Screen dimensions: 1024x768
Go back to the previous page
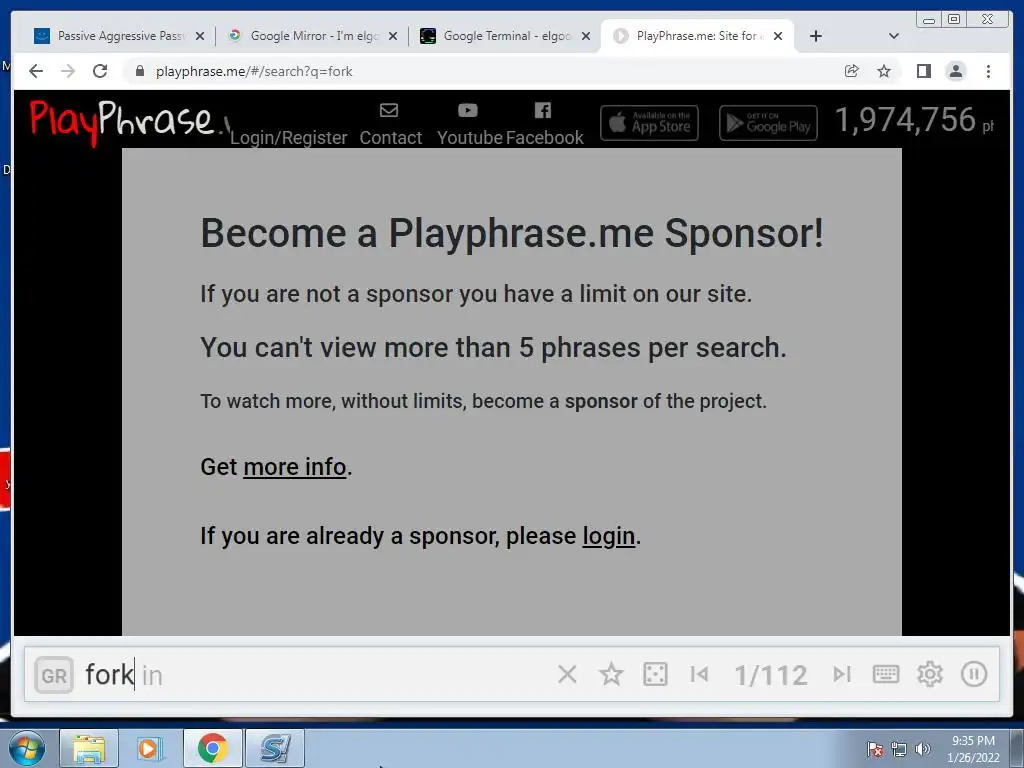tap(36, 71)
